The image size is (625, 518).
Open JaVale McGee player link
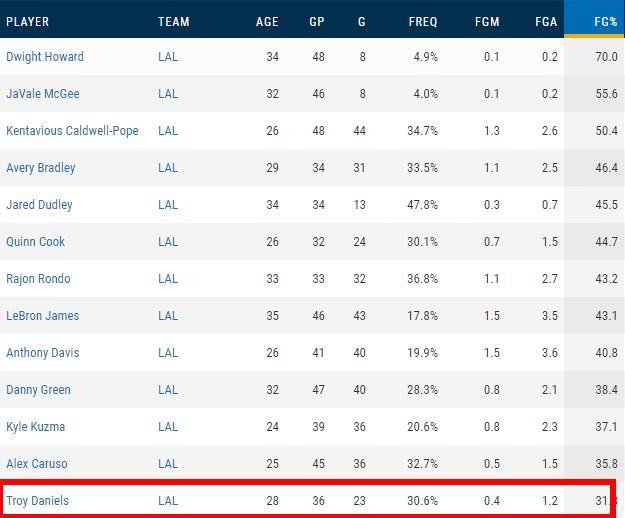pos(43,94)
